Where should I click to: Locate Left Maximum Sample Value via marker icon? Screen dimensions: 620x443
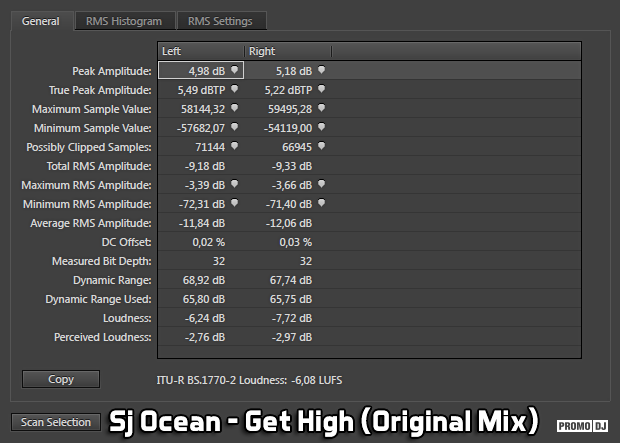(234, 108)
